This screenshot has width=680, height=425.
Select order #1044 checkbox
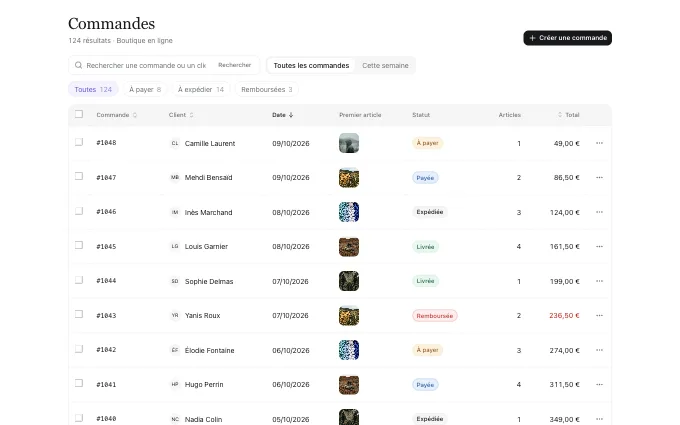click(78, 280)
